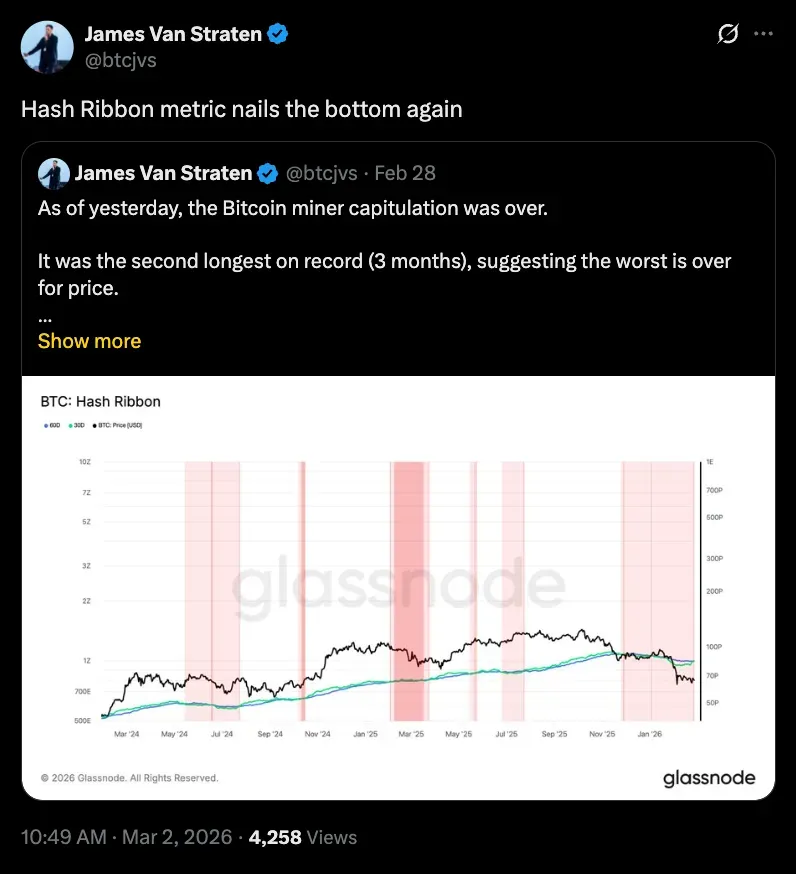The height and width of the screenshot is (874, 796).
Task: Open Grok to explain this post
Action: [727, 34]
